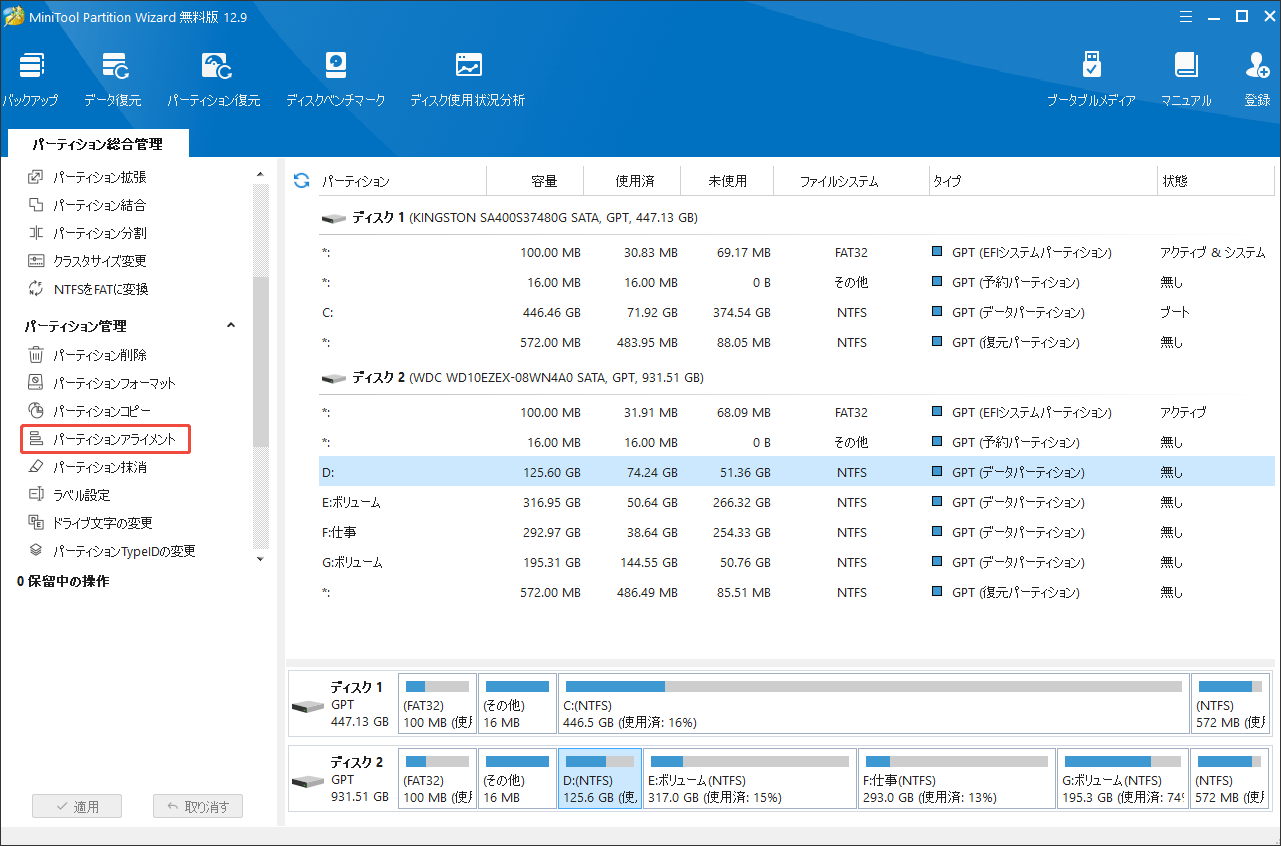Click the ディスク 1 drive icon in the disk map
Screen dimensions: 1281x846
point(306,706)
